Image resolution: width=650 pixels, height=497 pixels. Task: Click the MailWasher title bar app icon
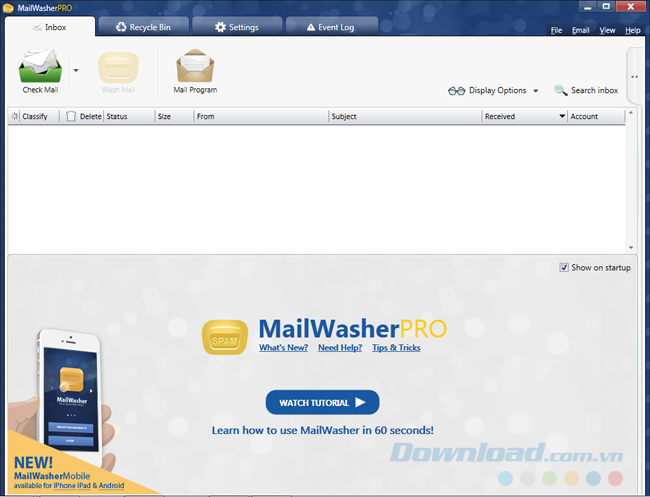(8, 8)
